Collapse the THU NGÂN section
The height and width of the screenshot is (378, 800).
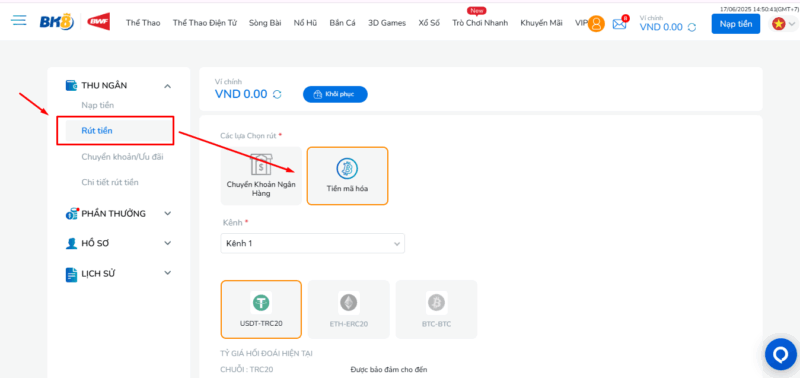[x=167, y=86]
